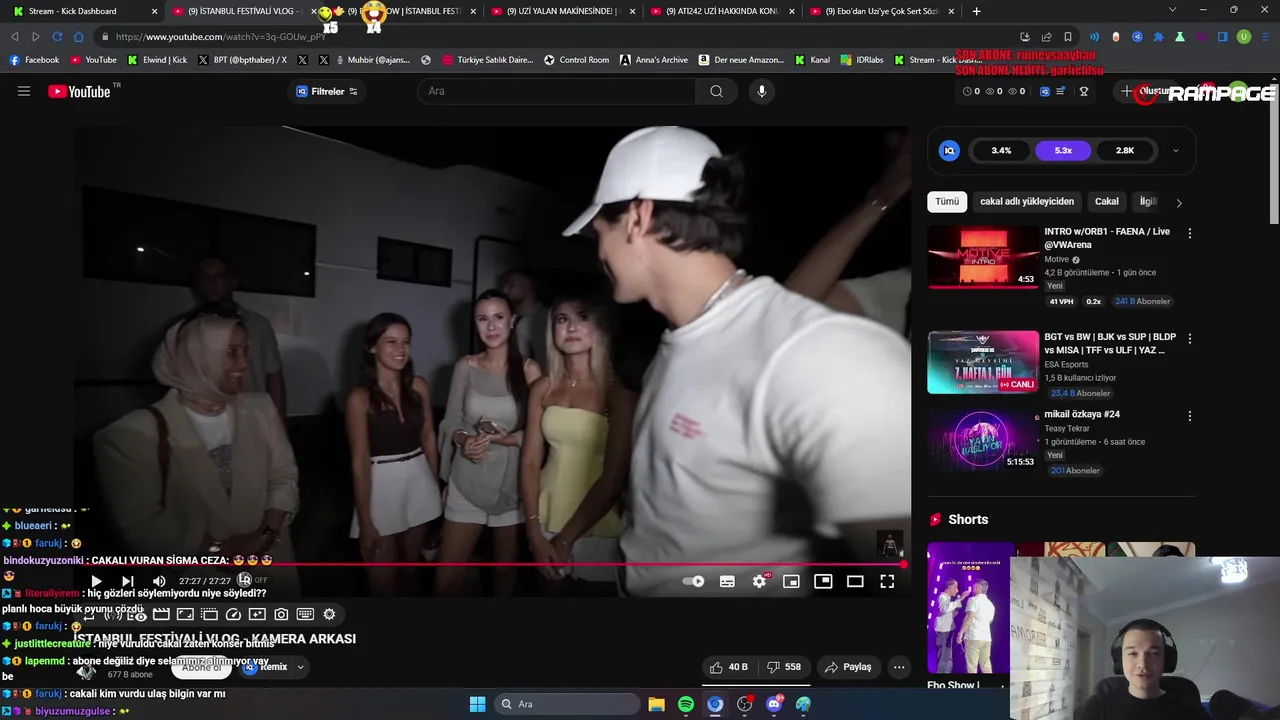Open the Filtreler dropdown next to logo
The height and width of the screenshot is (720, 1280).
[327, 91]
